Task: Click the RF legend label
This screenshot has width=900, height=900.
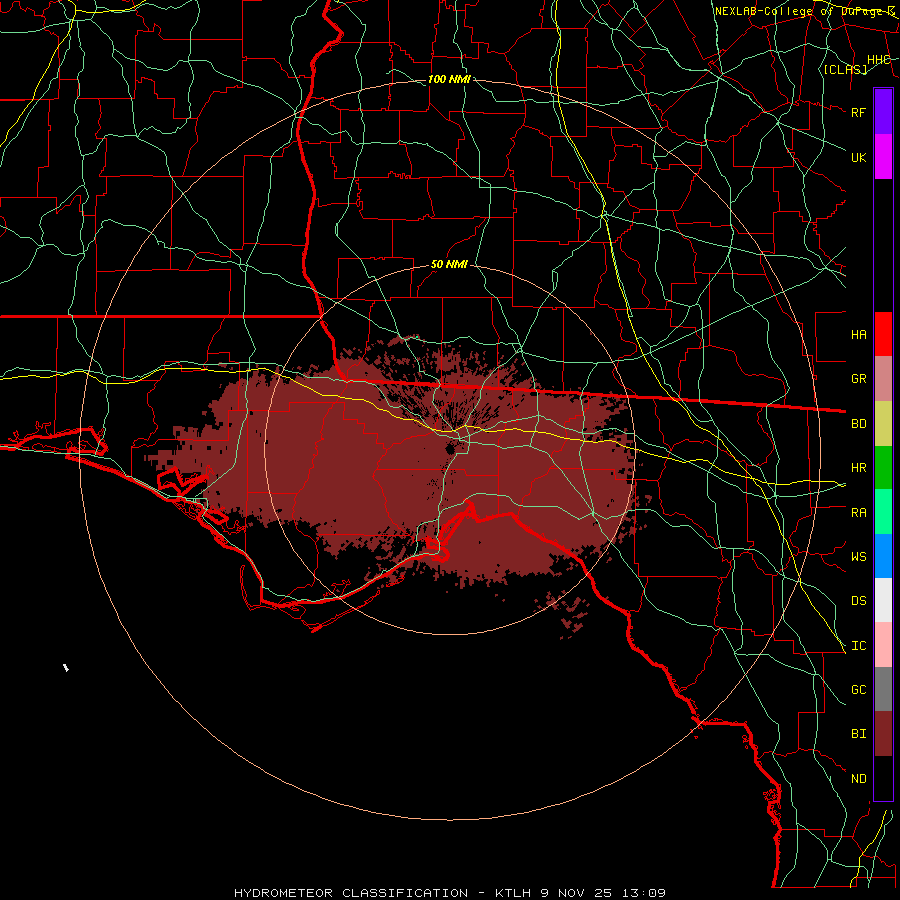Action: click(x=859, y=112)
